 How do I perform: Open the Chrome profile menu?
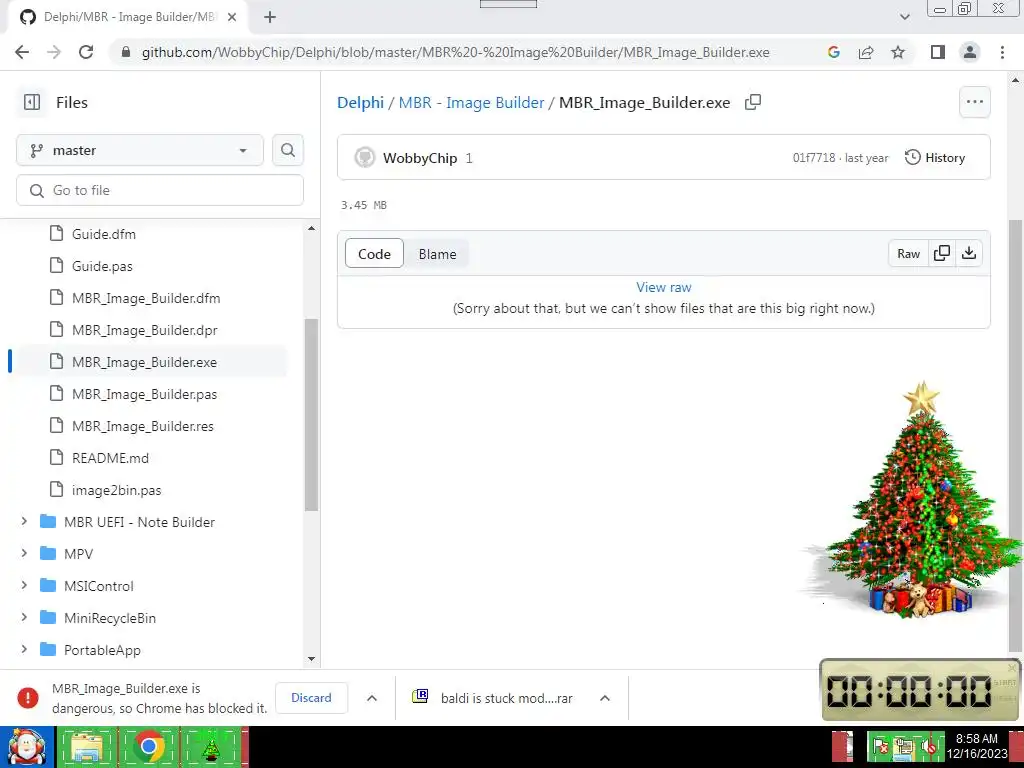pos(970,52)
